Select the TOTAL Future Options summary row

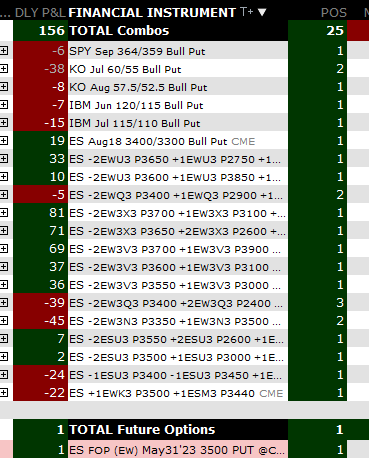click(178, 429)
